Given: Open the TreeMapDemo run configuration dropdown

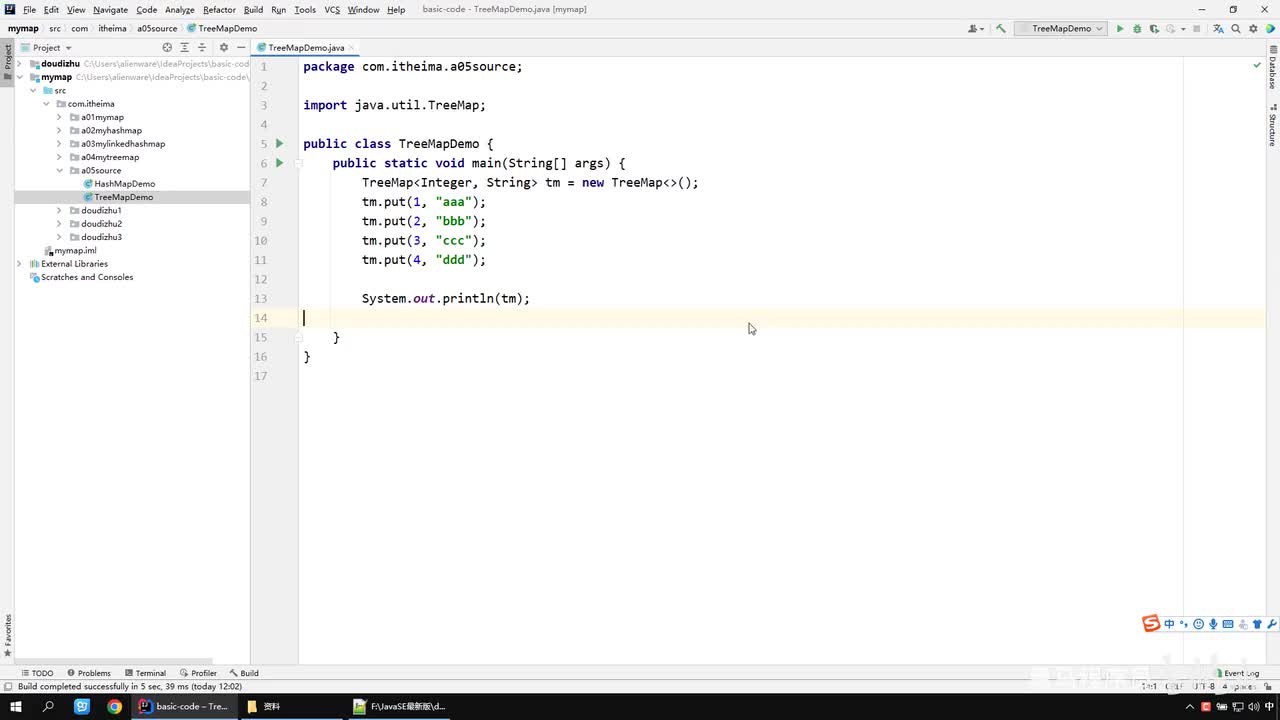Looking at the screenshot, I should (1060, 29).
